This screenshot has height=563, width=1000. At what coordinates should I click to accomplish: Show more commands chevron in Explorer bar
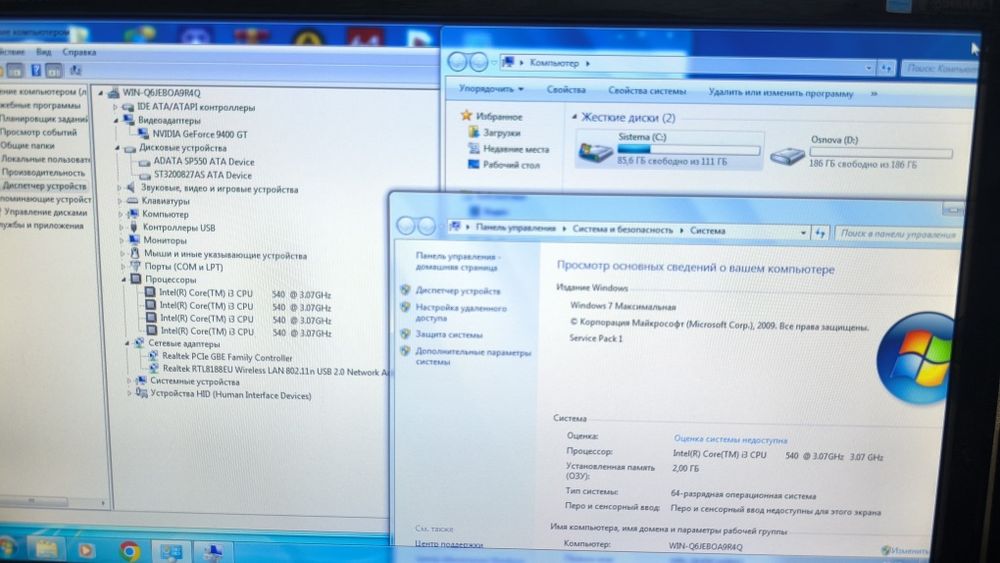(x=874, y=94)
